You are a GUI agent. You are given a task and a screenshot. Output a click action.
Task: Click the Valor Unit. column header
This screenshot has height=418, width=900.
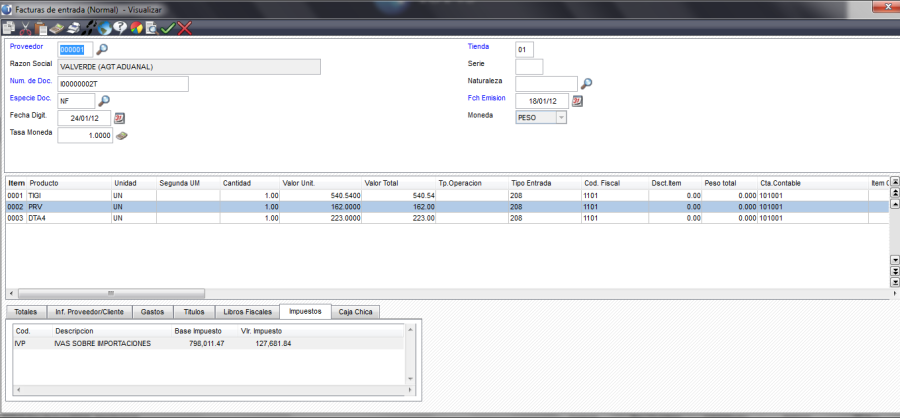321,183
